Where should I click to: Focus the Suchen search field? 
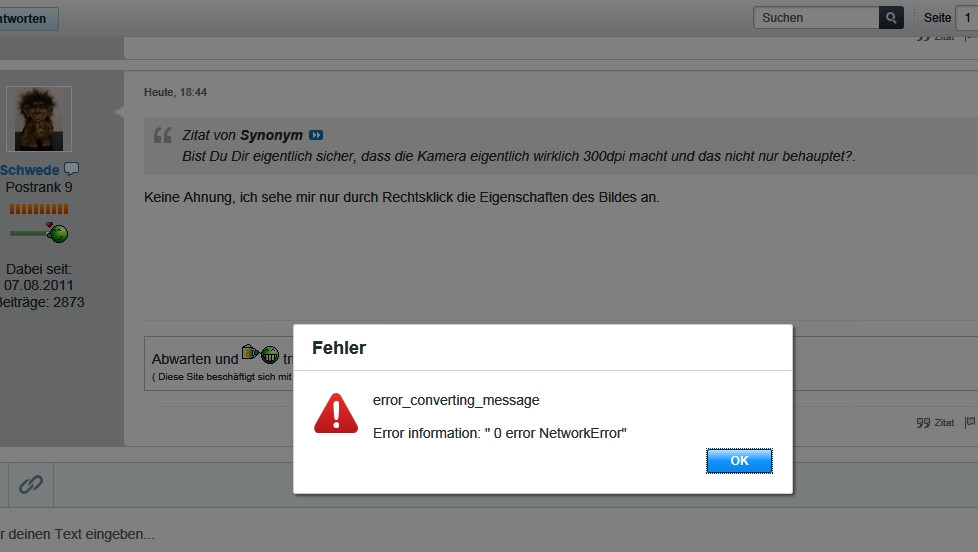[815, 18]
